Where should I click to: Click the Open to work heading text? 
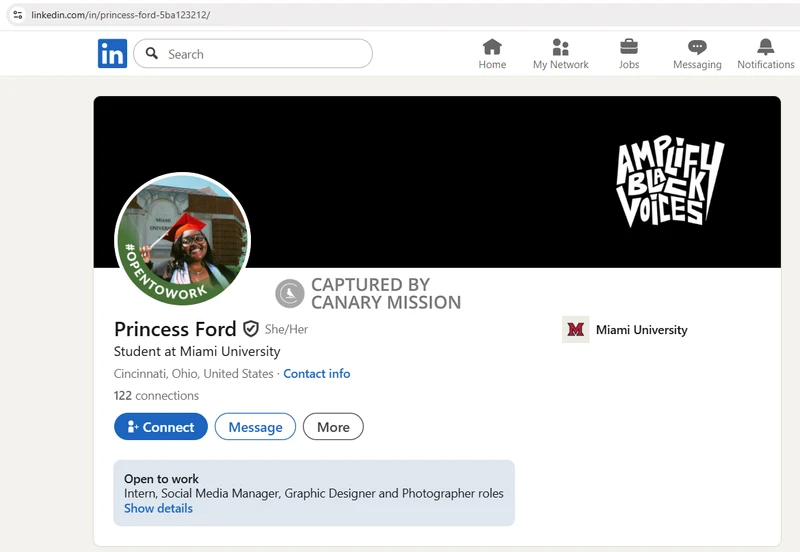coord(161,479)
